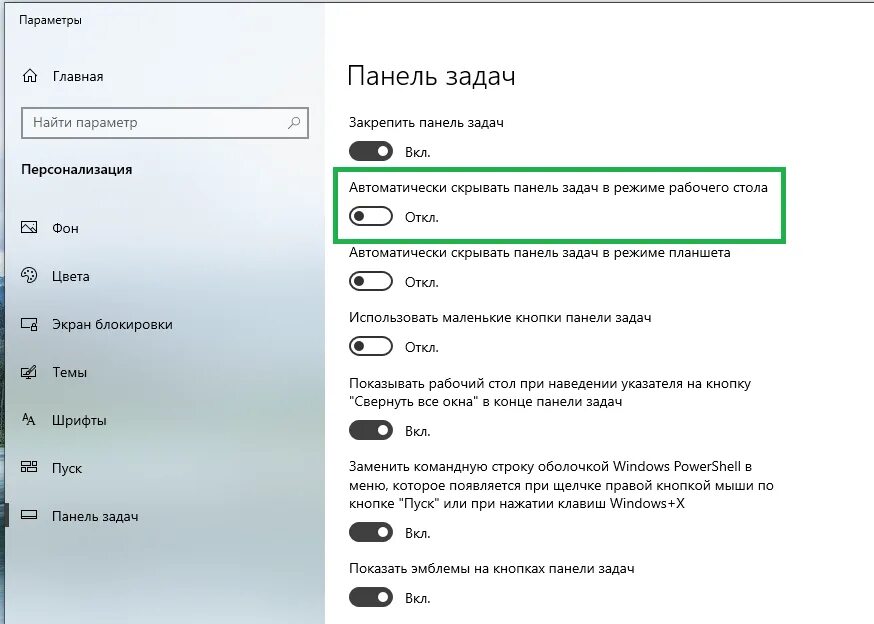Click the Темы themes icon
This screenshot has height=624, width=874.
pos(29,372)
